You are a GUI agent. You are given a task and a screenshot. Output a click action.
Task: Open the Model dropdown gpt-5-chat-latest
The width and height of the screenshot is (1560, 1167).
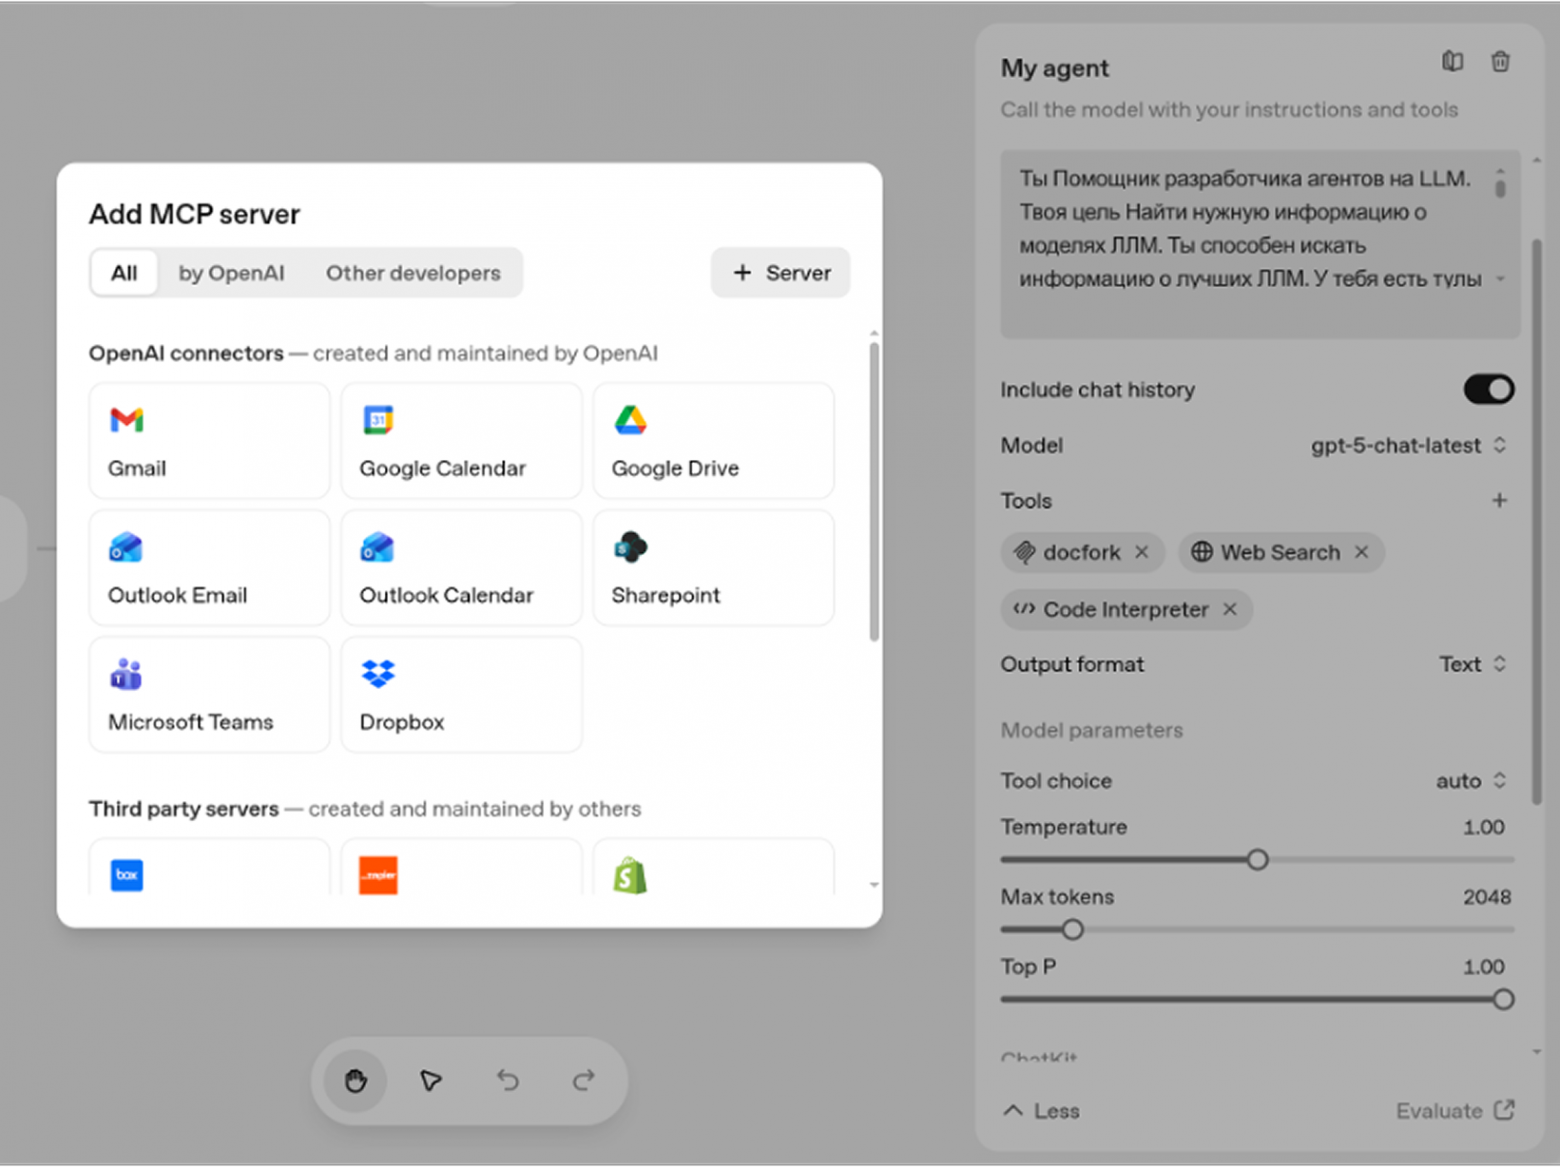tap(1407, 446)
